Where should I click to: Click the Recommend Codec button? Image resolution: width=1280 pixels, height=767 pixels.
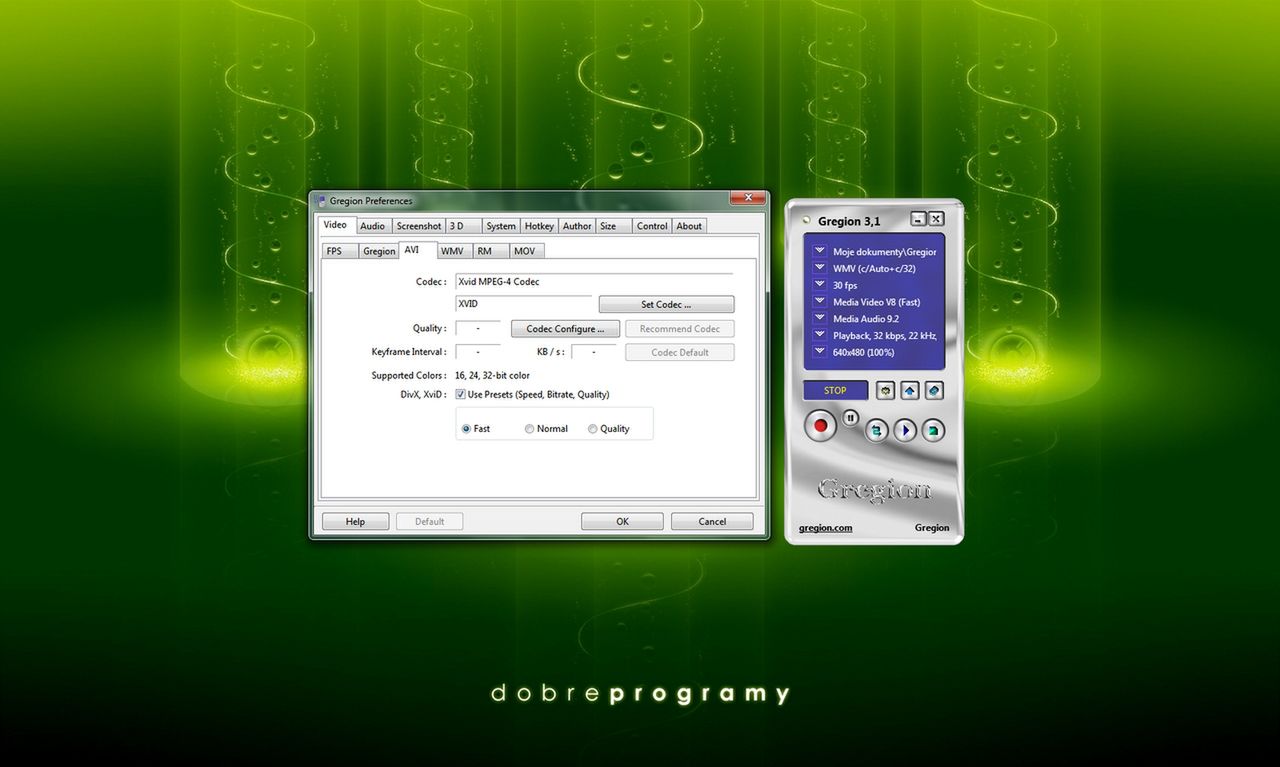(680, 328)
